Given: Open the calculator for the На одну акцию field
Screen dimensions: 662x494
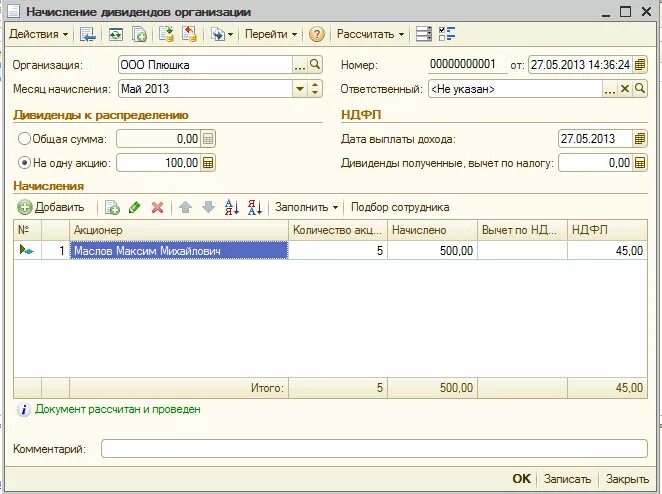Looking at the screenshot, I should pos(208,163).
